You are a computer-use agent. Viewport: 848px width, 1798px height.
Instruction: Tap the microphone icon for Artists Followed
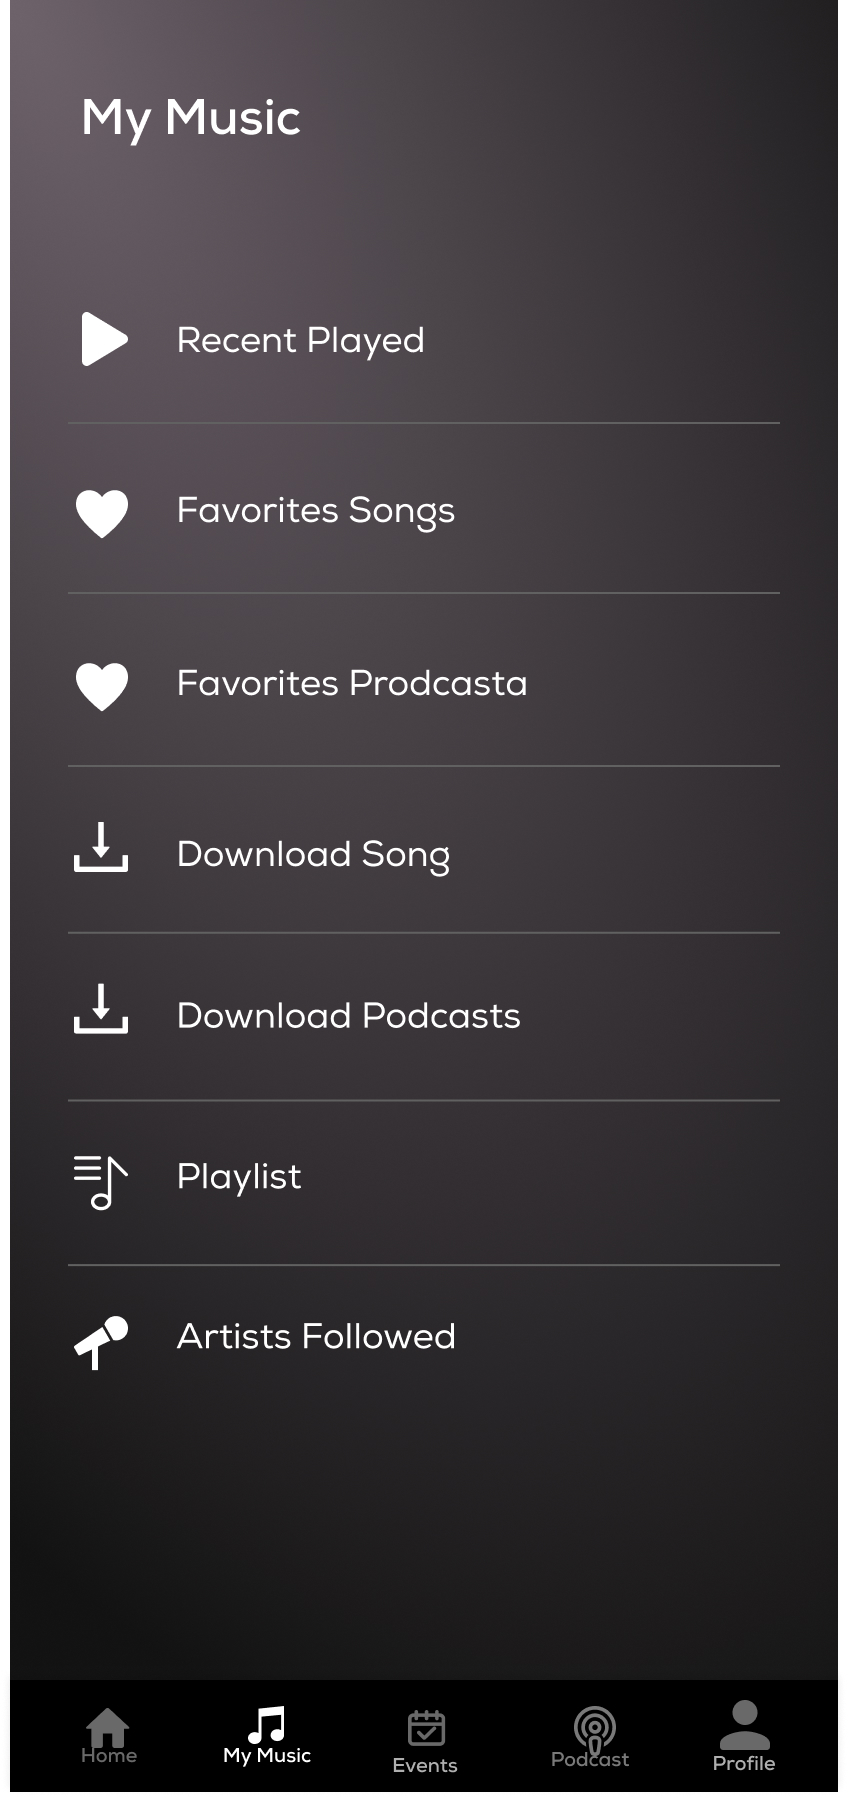pos(102,1341)
